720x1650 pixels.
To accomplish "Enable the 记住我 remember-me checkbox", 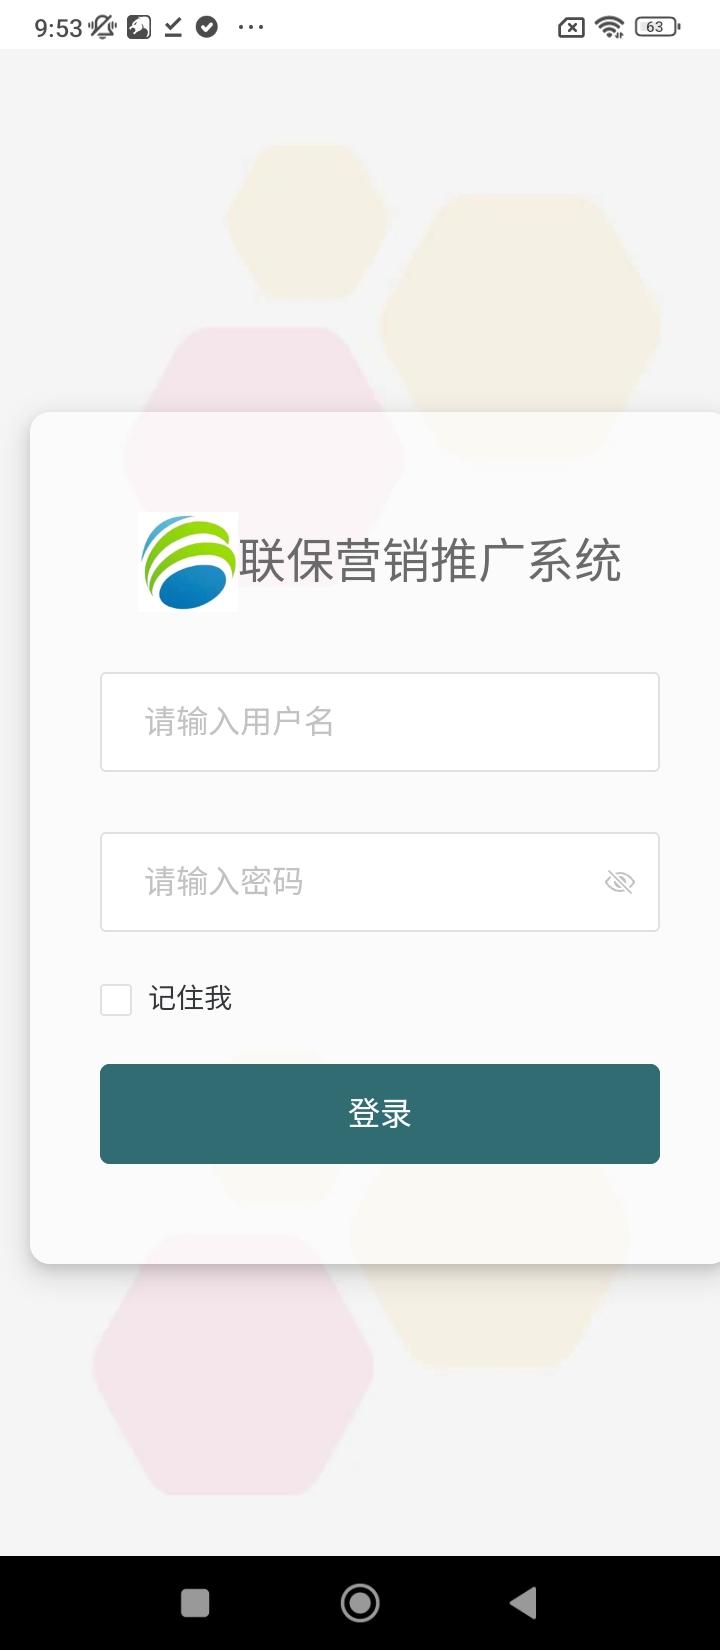I will pos(115,999).
